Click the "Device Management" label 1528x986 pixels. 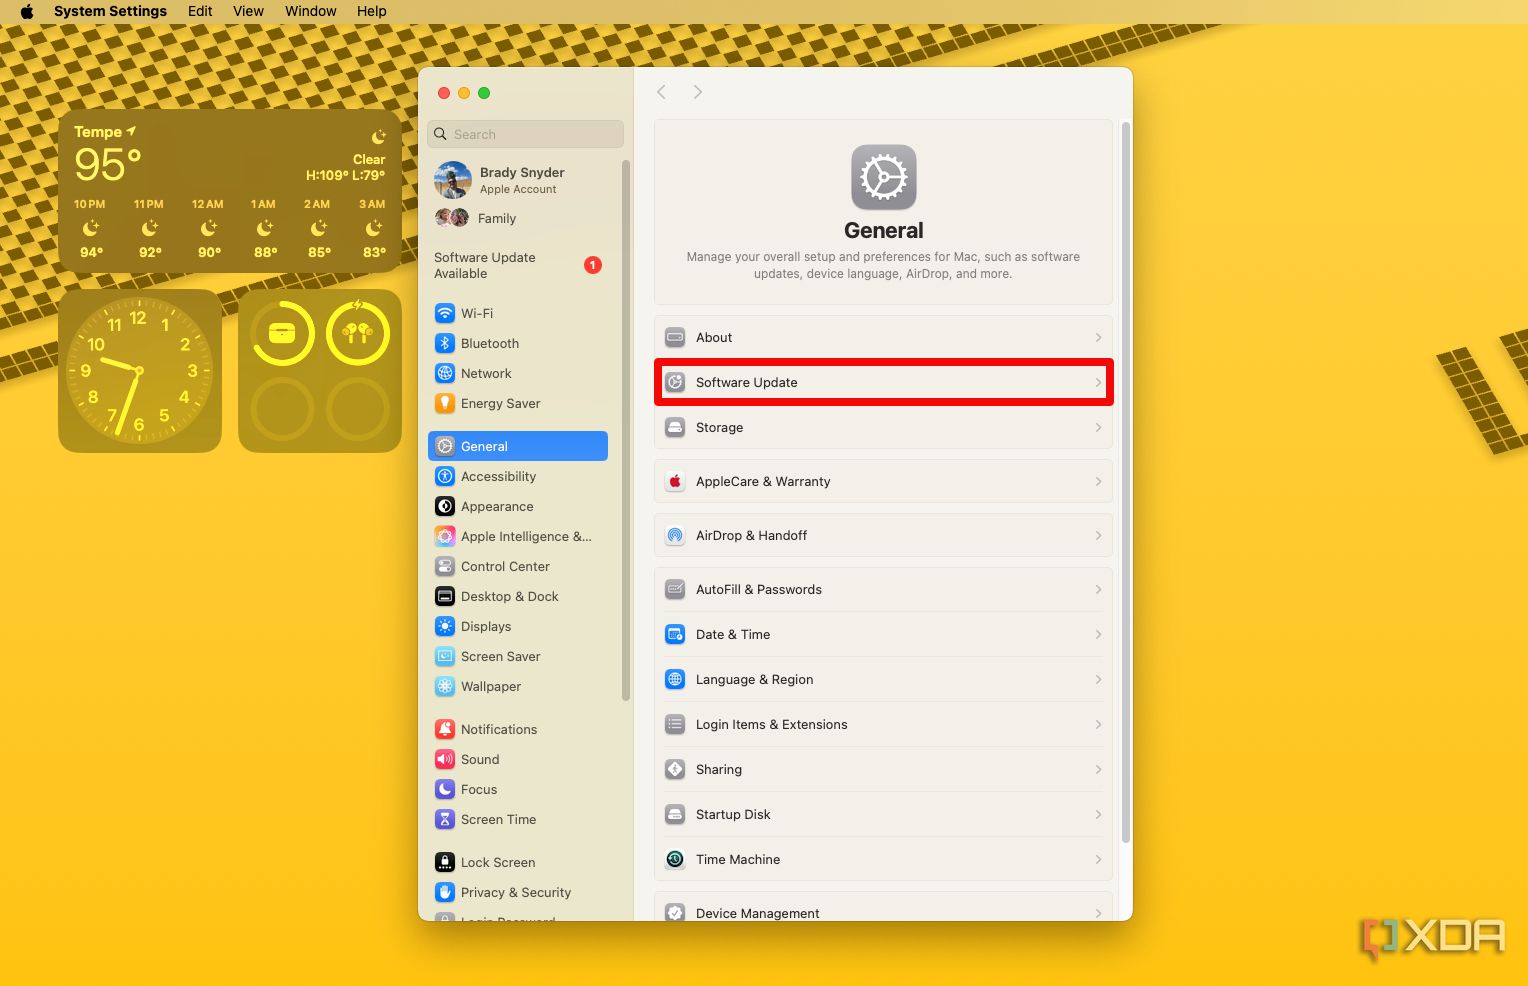tap(757, 913)
